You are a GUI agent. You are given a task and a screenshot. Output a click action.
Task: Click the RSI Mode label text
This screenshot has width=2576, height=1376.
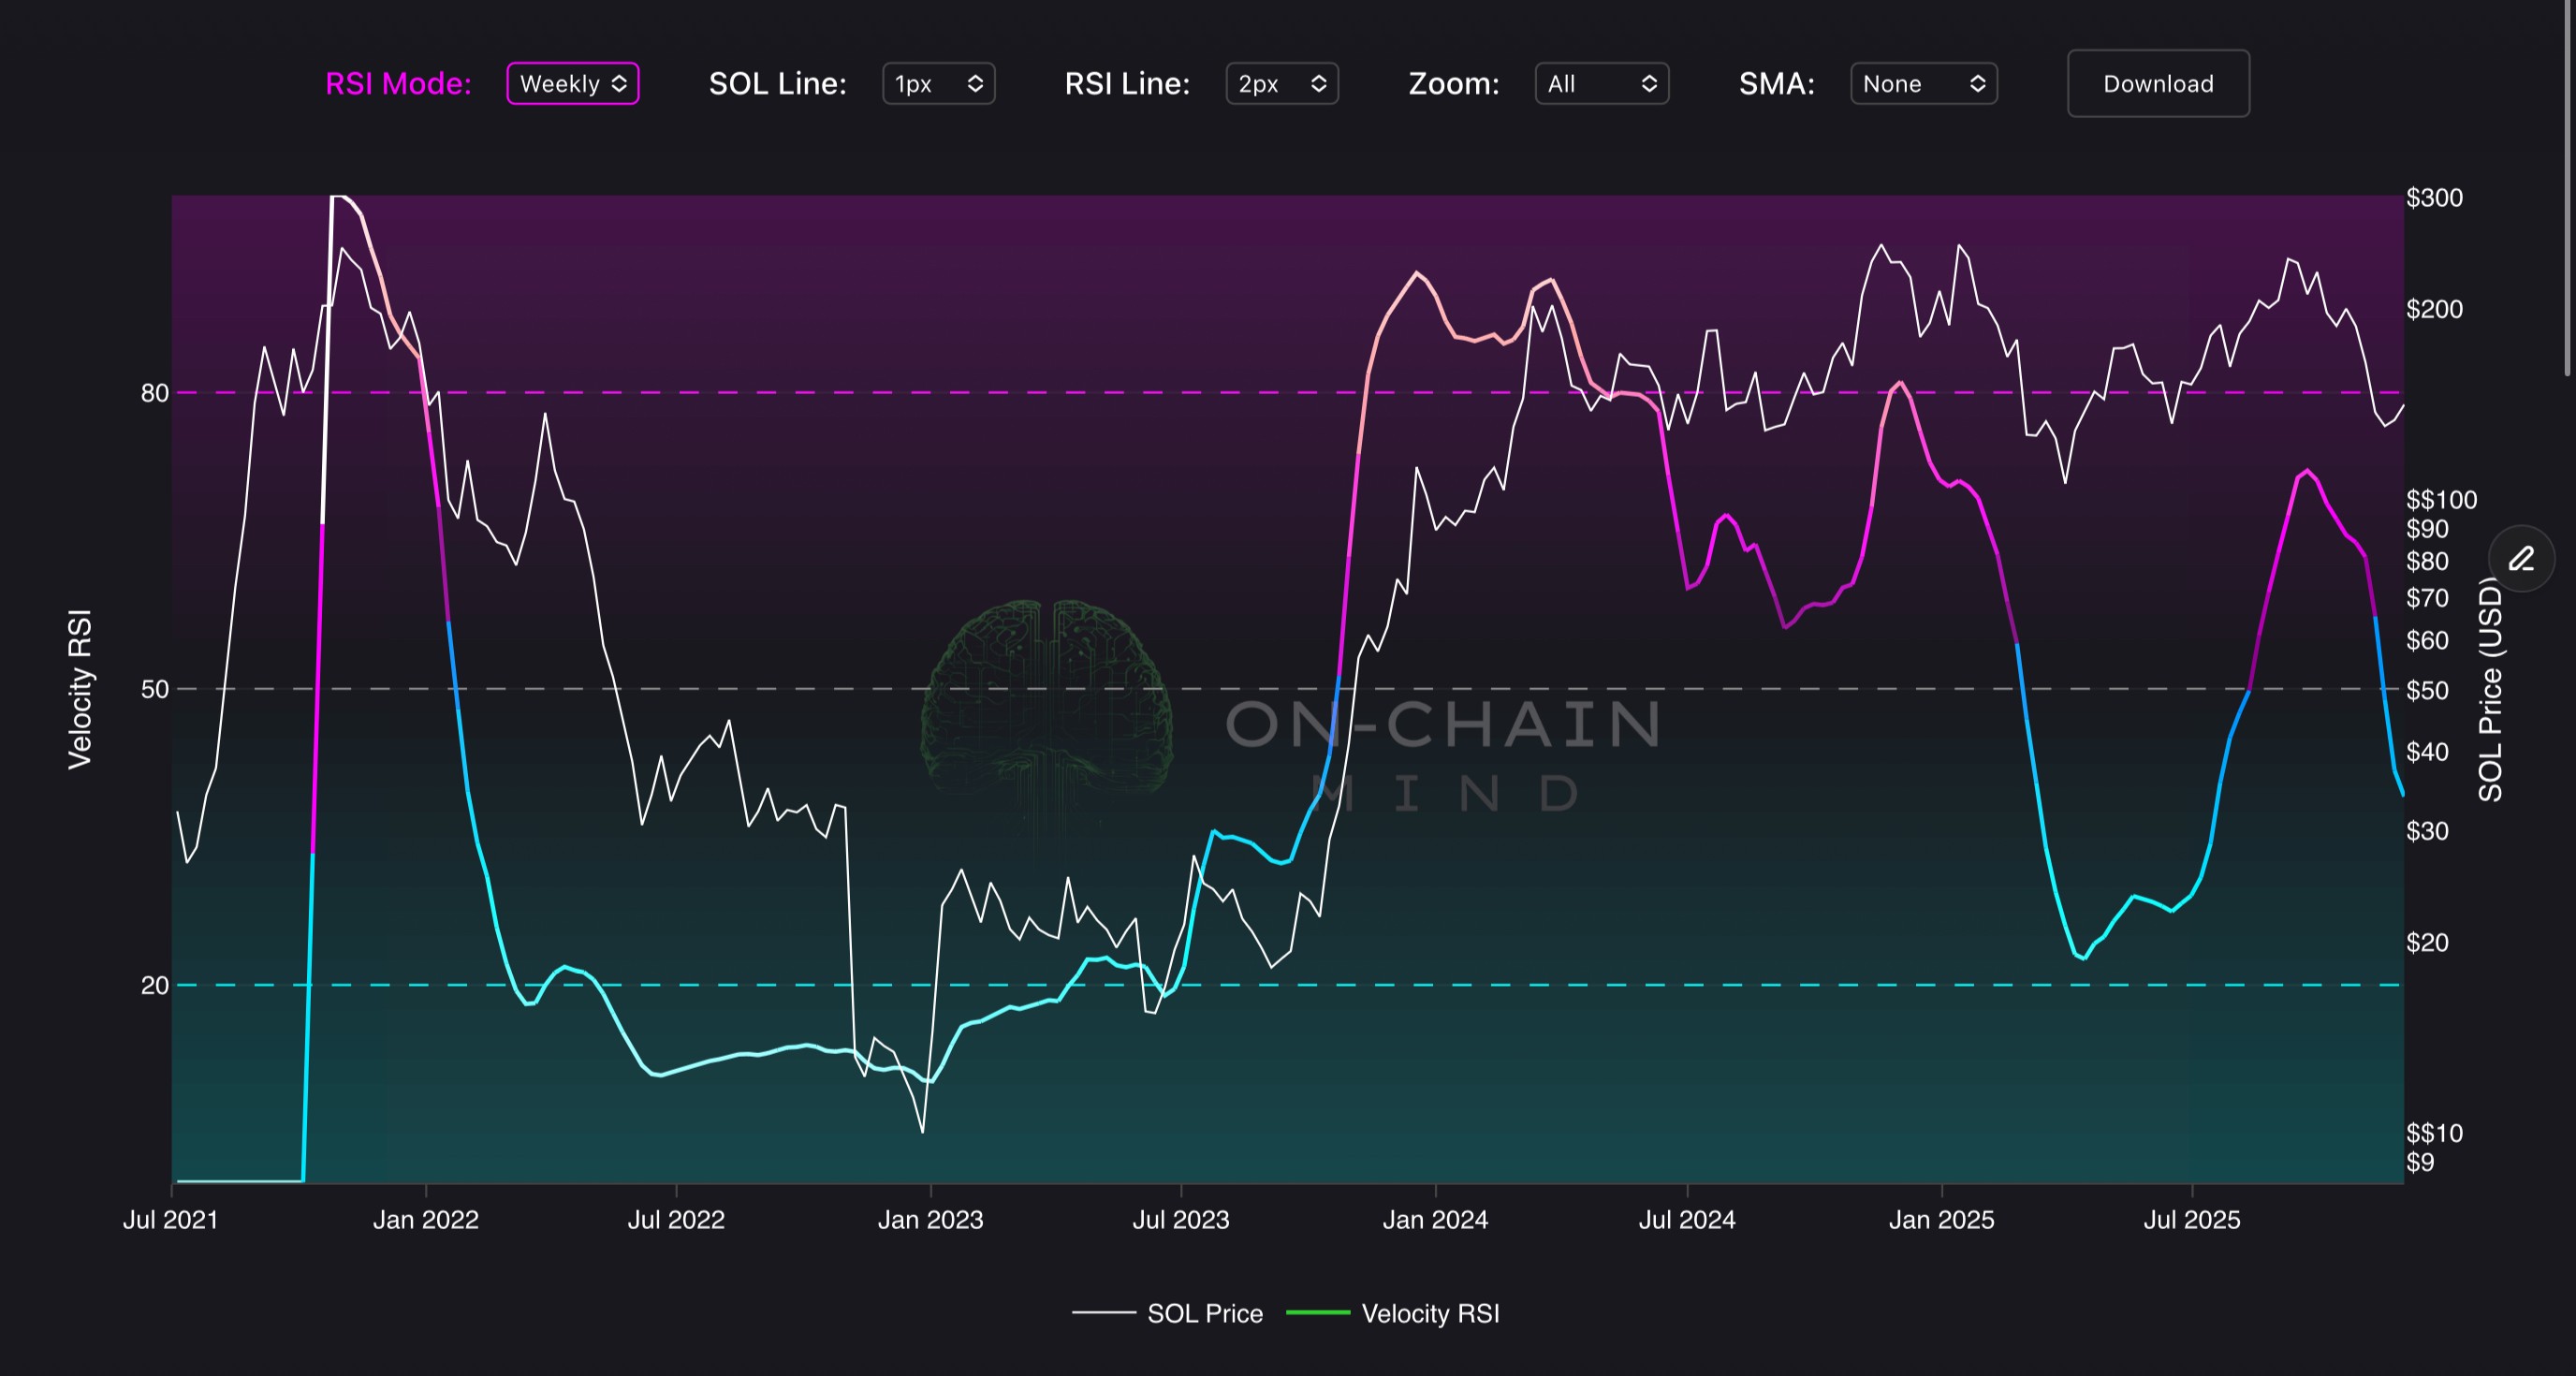pos(398,84)
